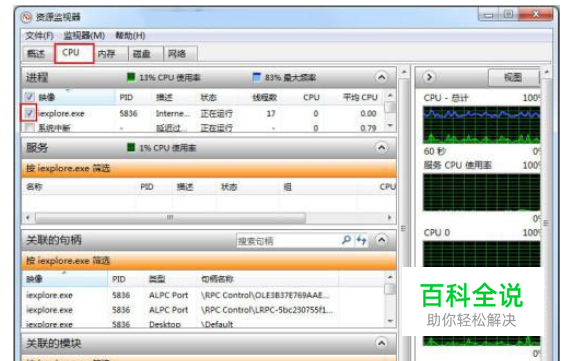
Task: Sort processes by 线程数 column header
Action: 265,97
